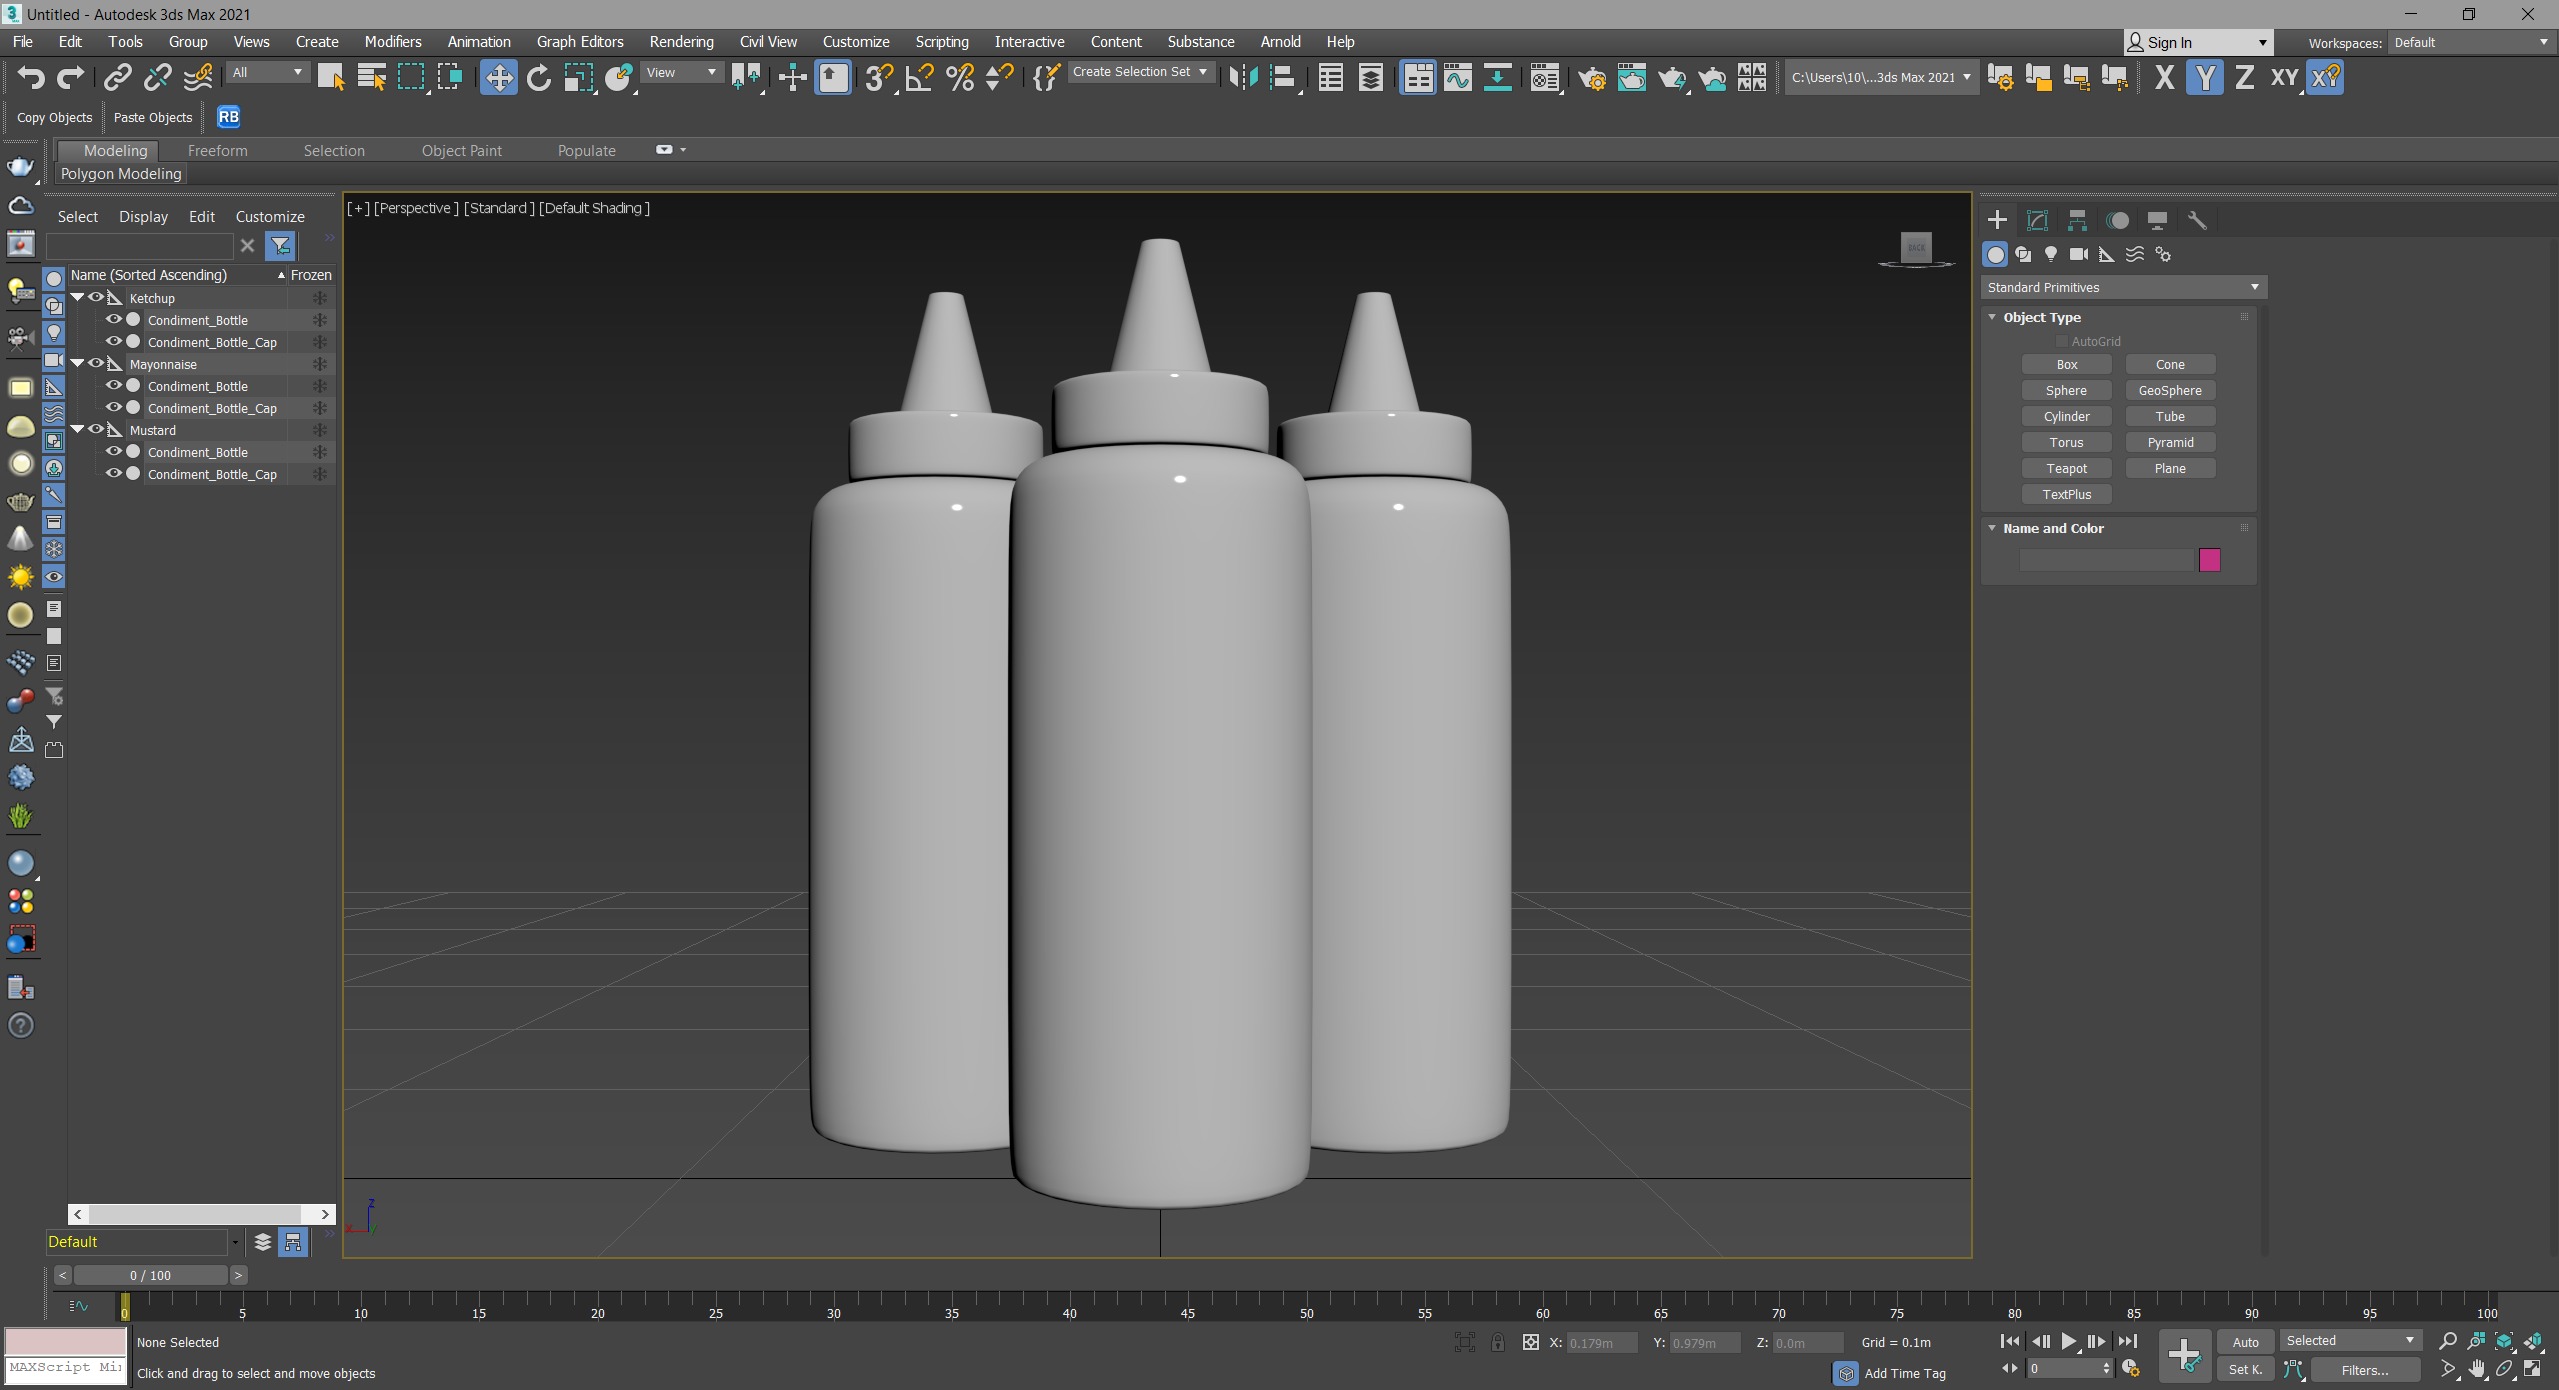Open the Workspaces Default dropdown
This screenshot has width=2559, height=1390.
(x=2470, y=42)
